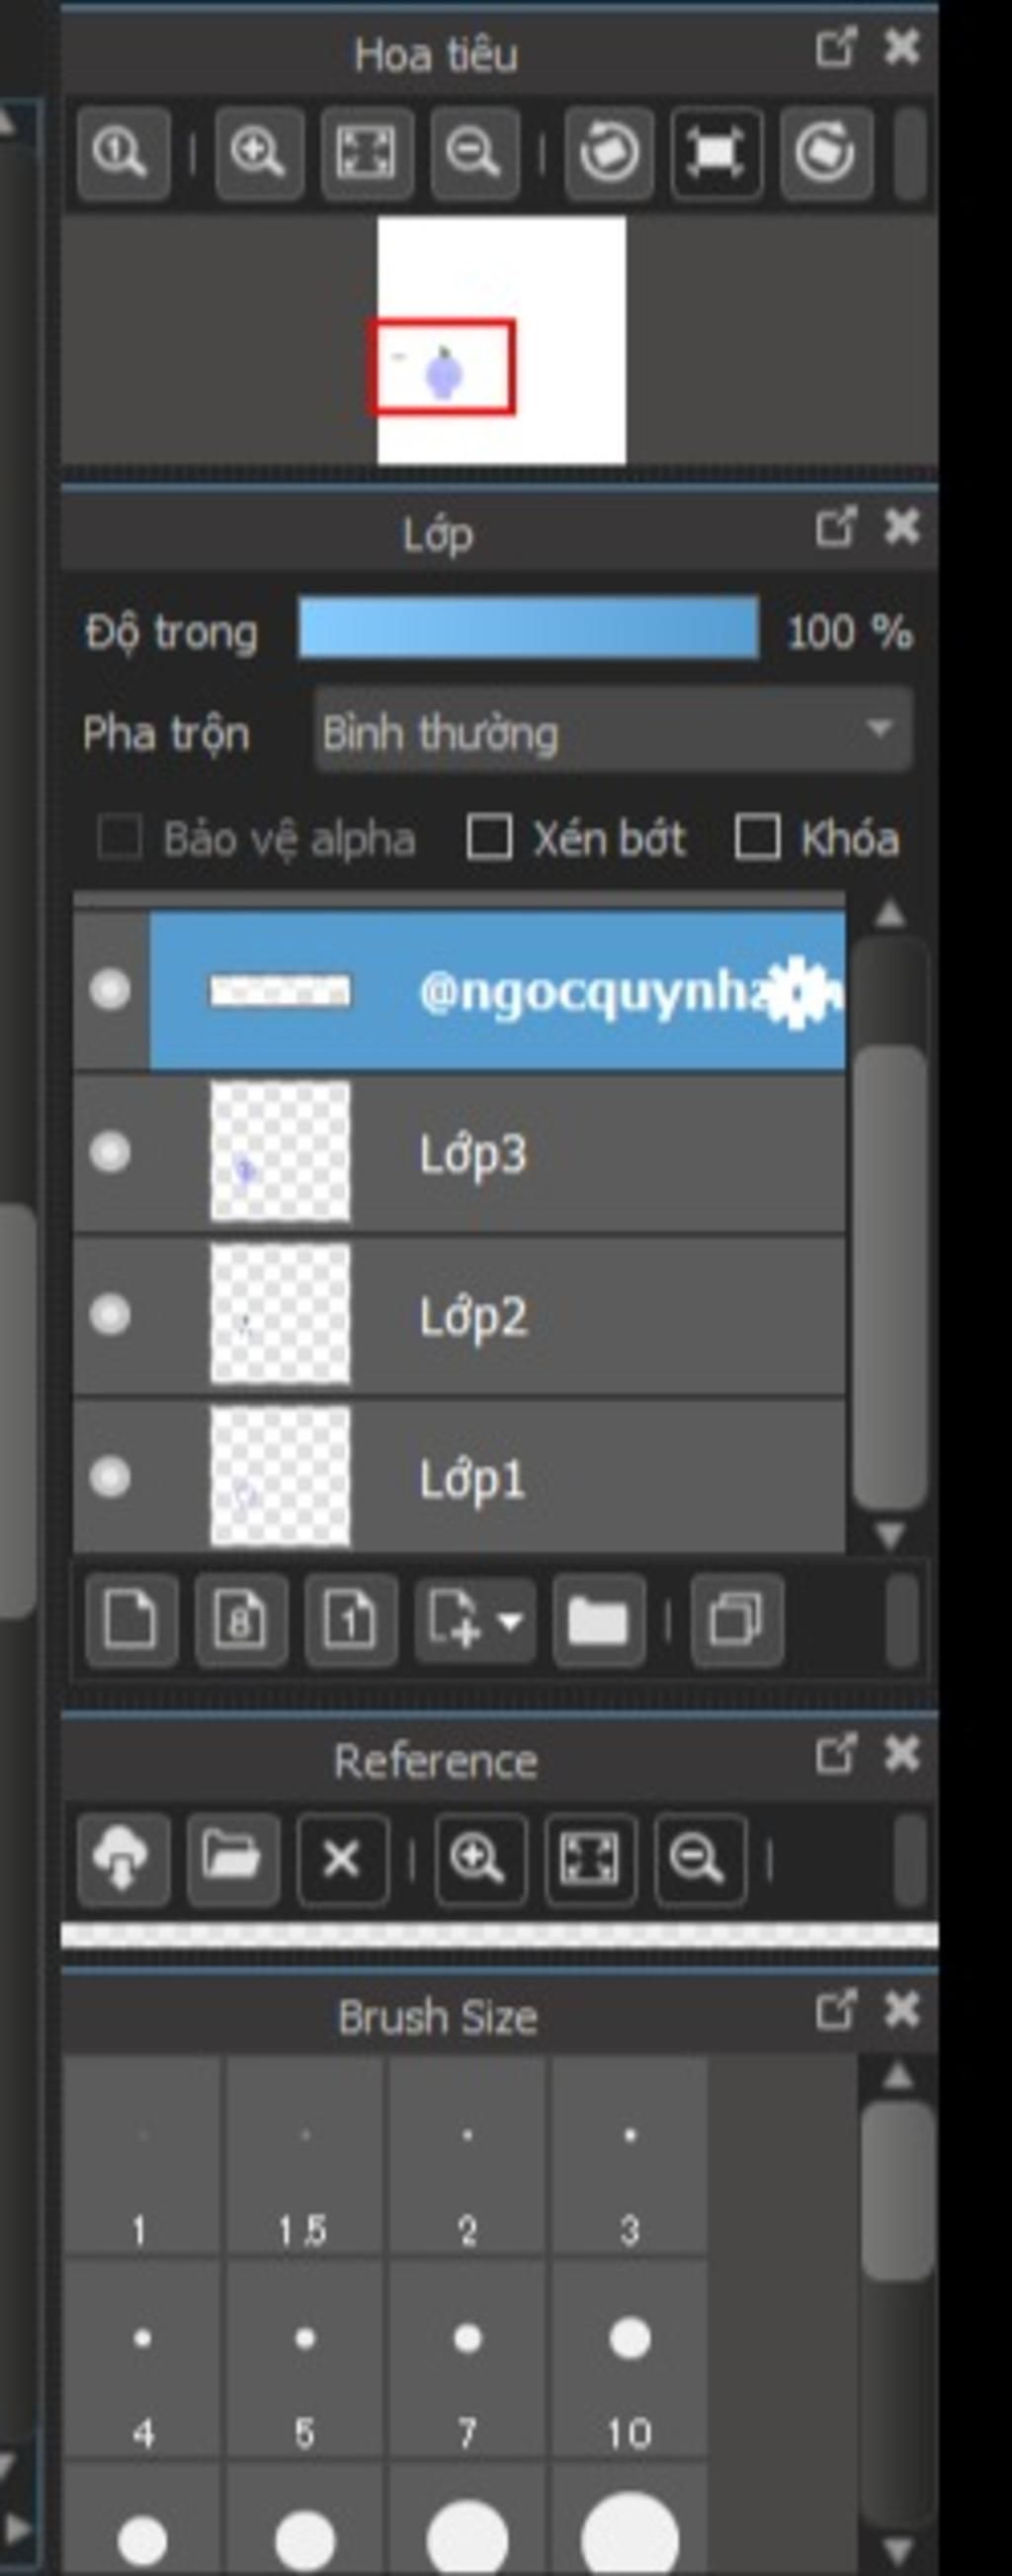Add a new 1-bit layer

(350, 1619)
